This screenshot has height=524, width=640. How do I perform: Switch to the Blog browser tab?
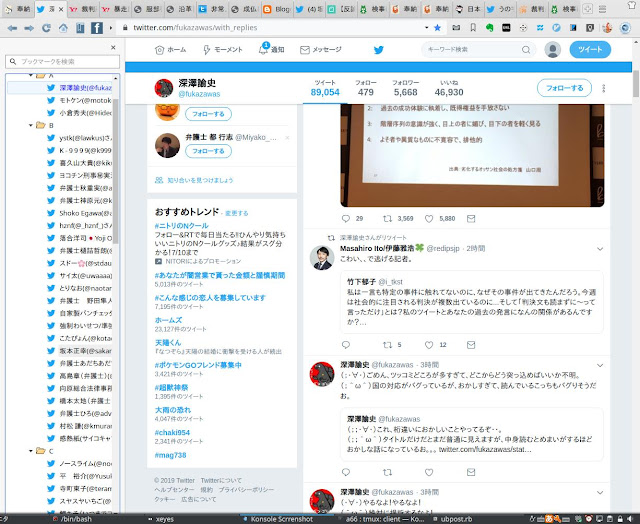pos(277,9)
